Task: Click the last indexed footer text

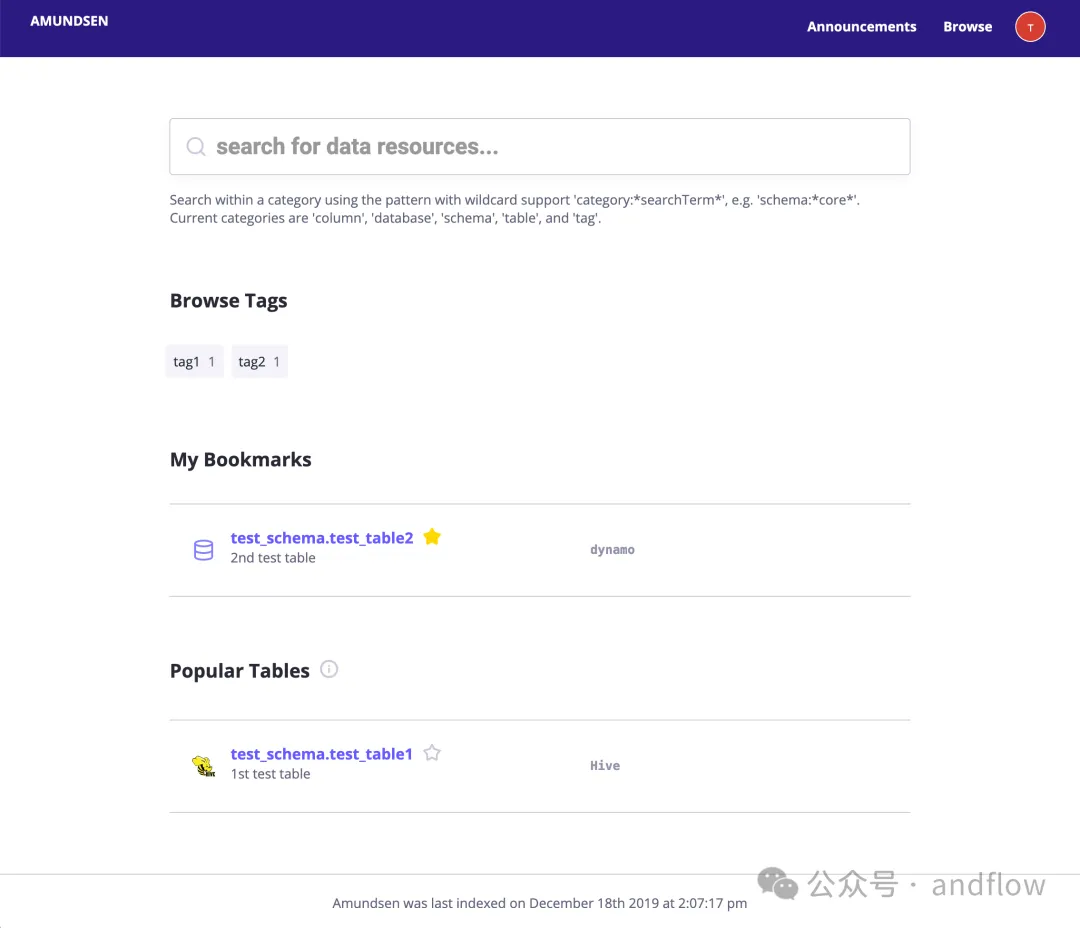Action: (x=539, y=903)
